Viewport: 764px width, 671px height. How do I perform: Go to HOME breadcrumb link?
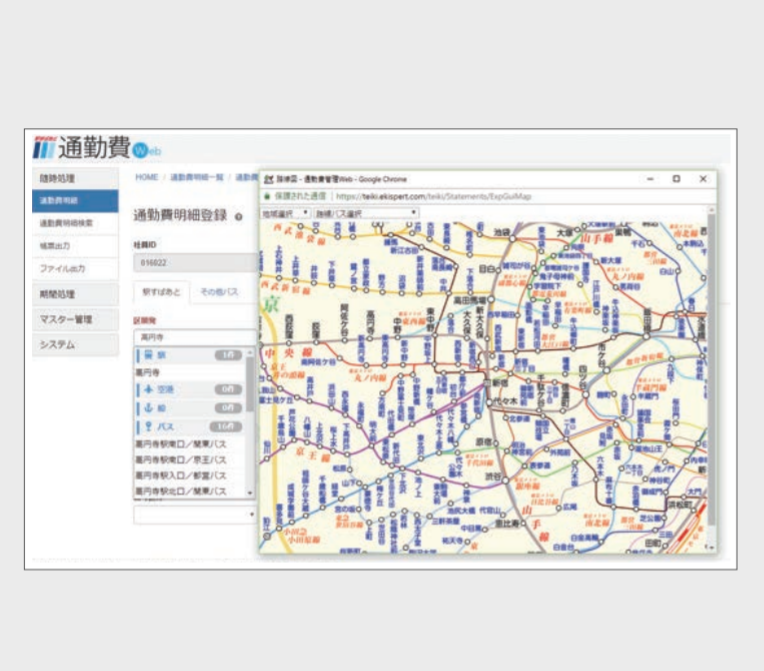point(147,177)
